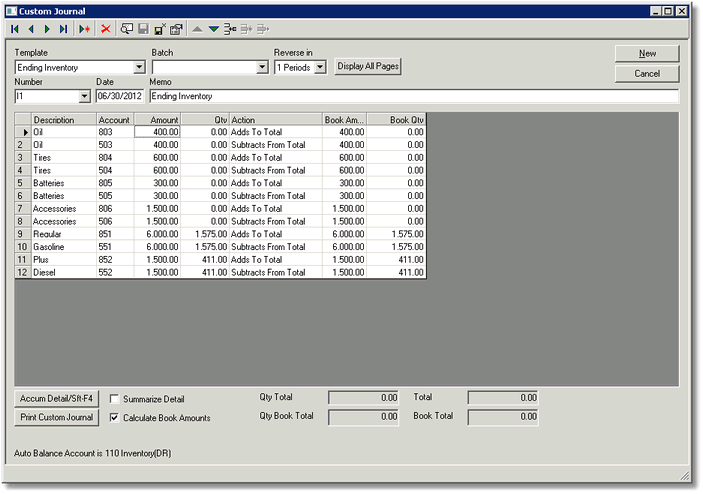The image size is (703, 494).
Task: Click the save-and-close diskette icon
Action: click(x=160, y=29)
